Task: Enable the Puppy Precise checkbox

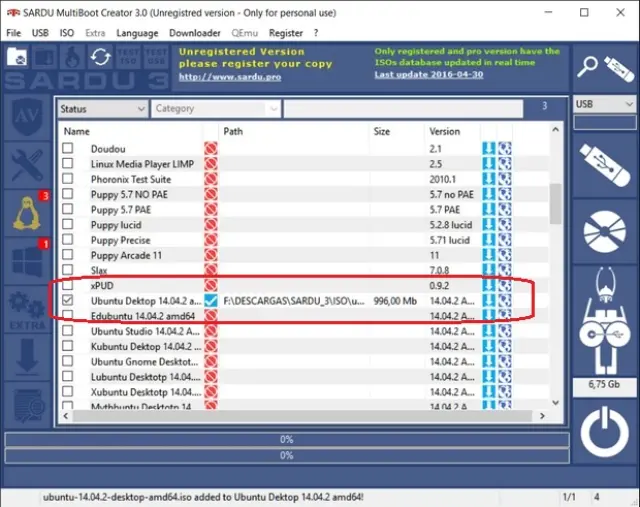Action: [68, 240]
